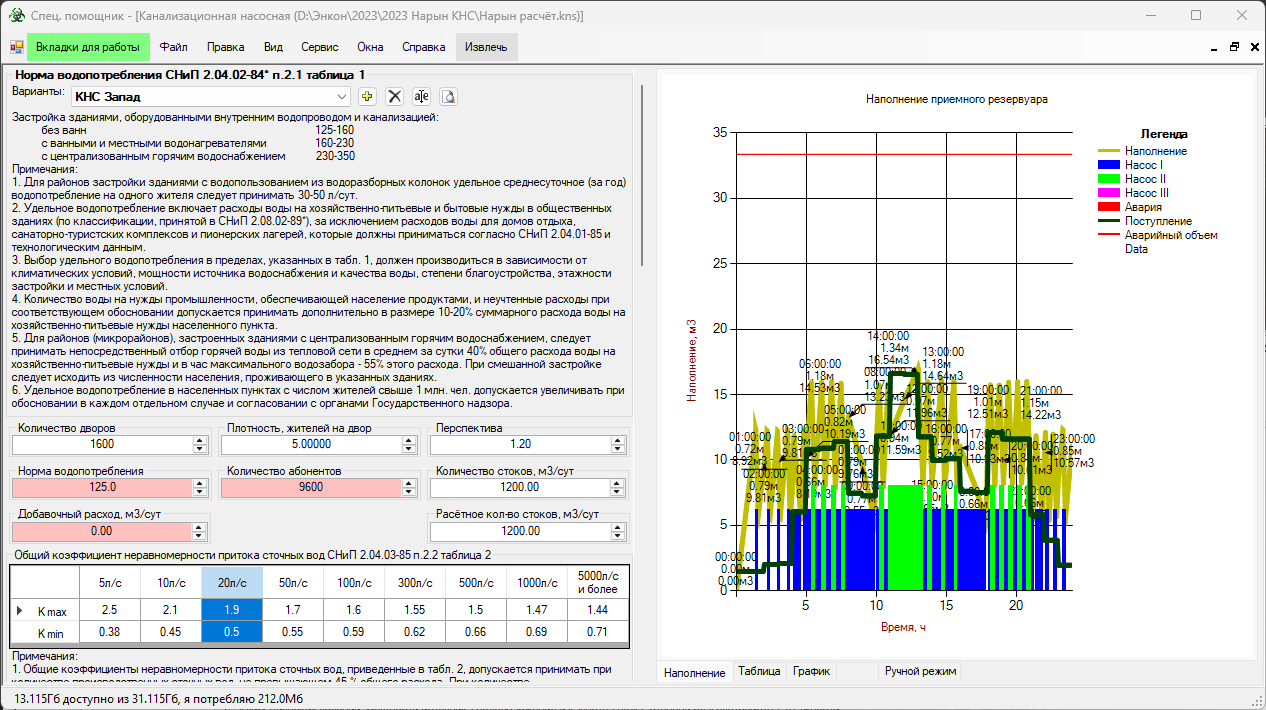Increase the Количество дворов value by one step
This screenshot has height=710, width=1266.
(x=199, y=440)
